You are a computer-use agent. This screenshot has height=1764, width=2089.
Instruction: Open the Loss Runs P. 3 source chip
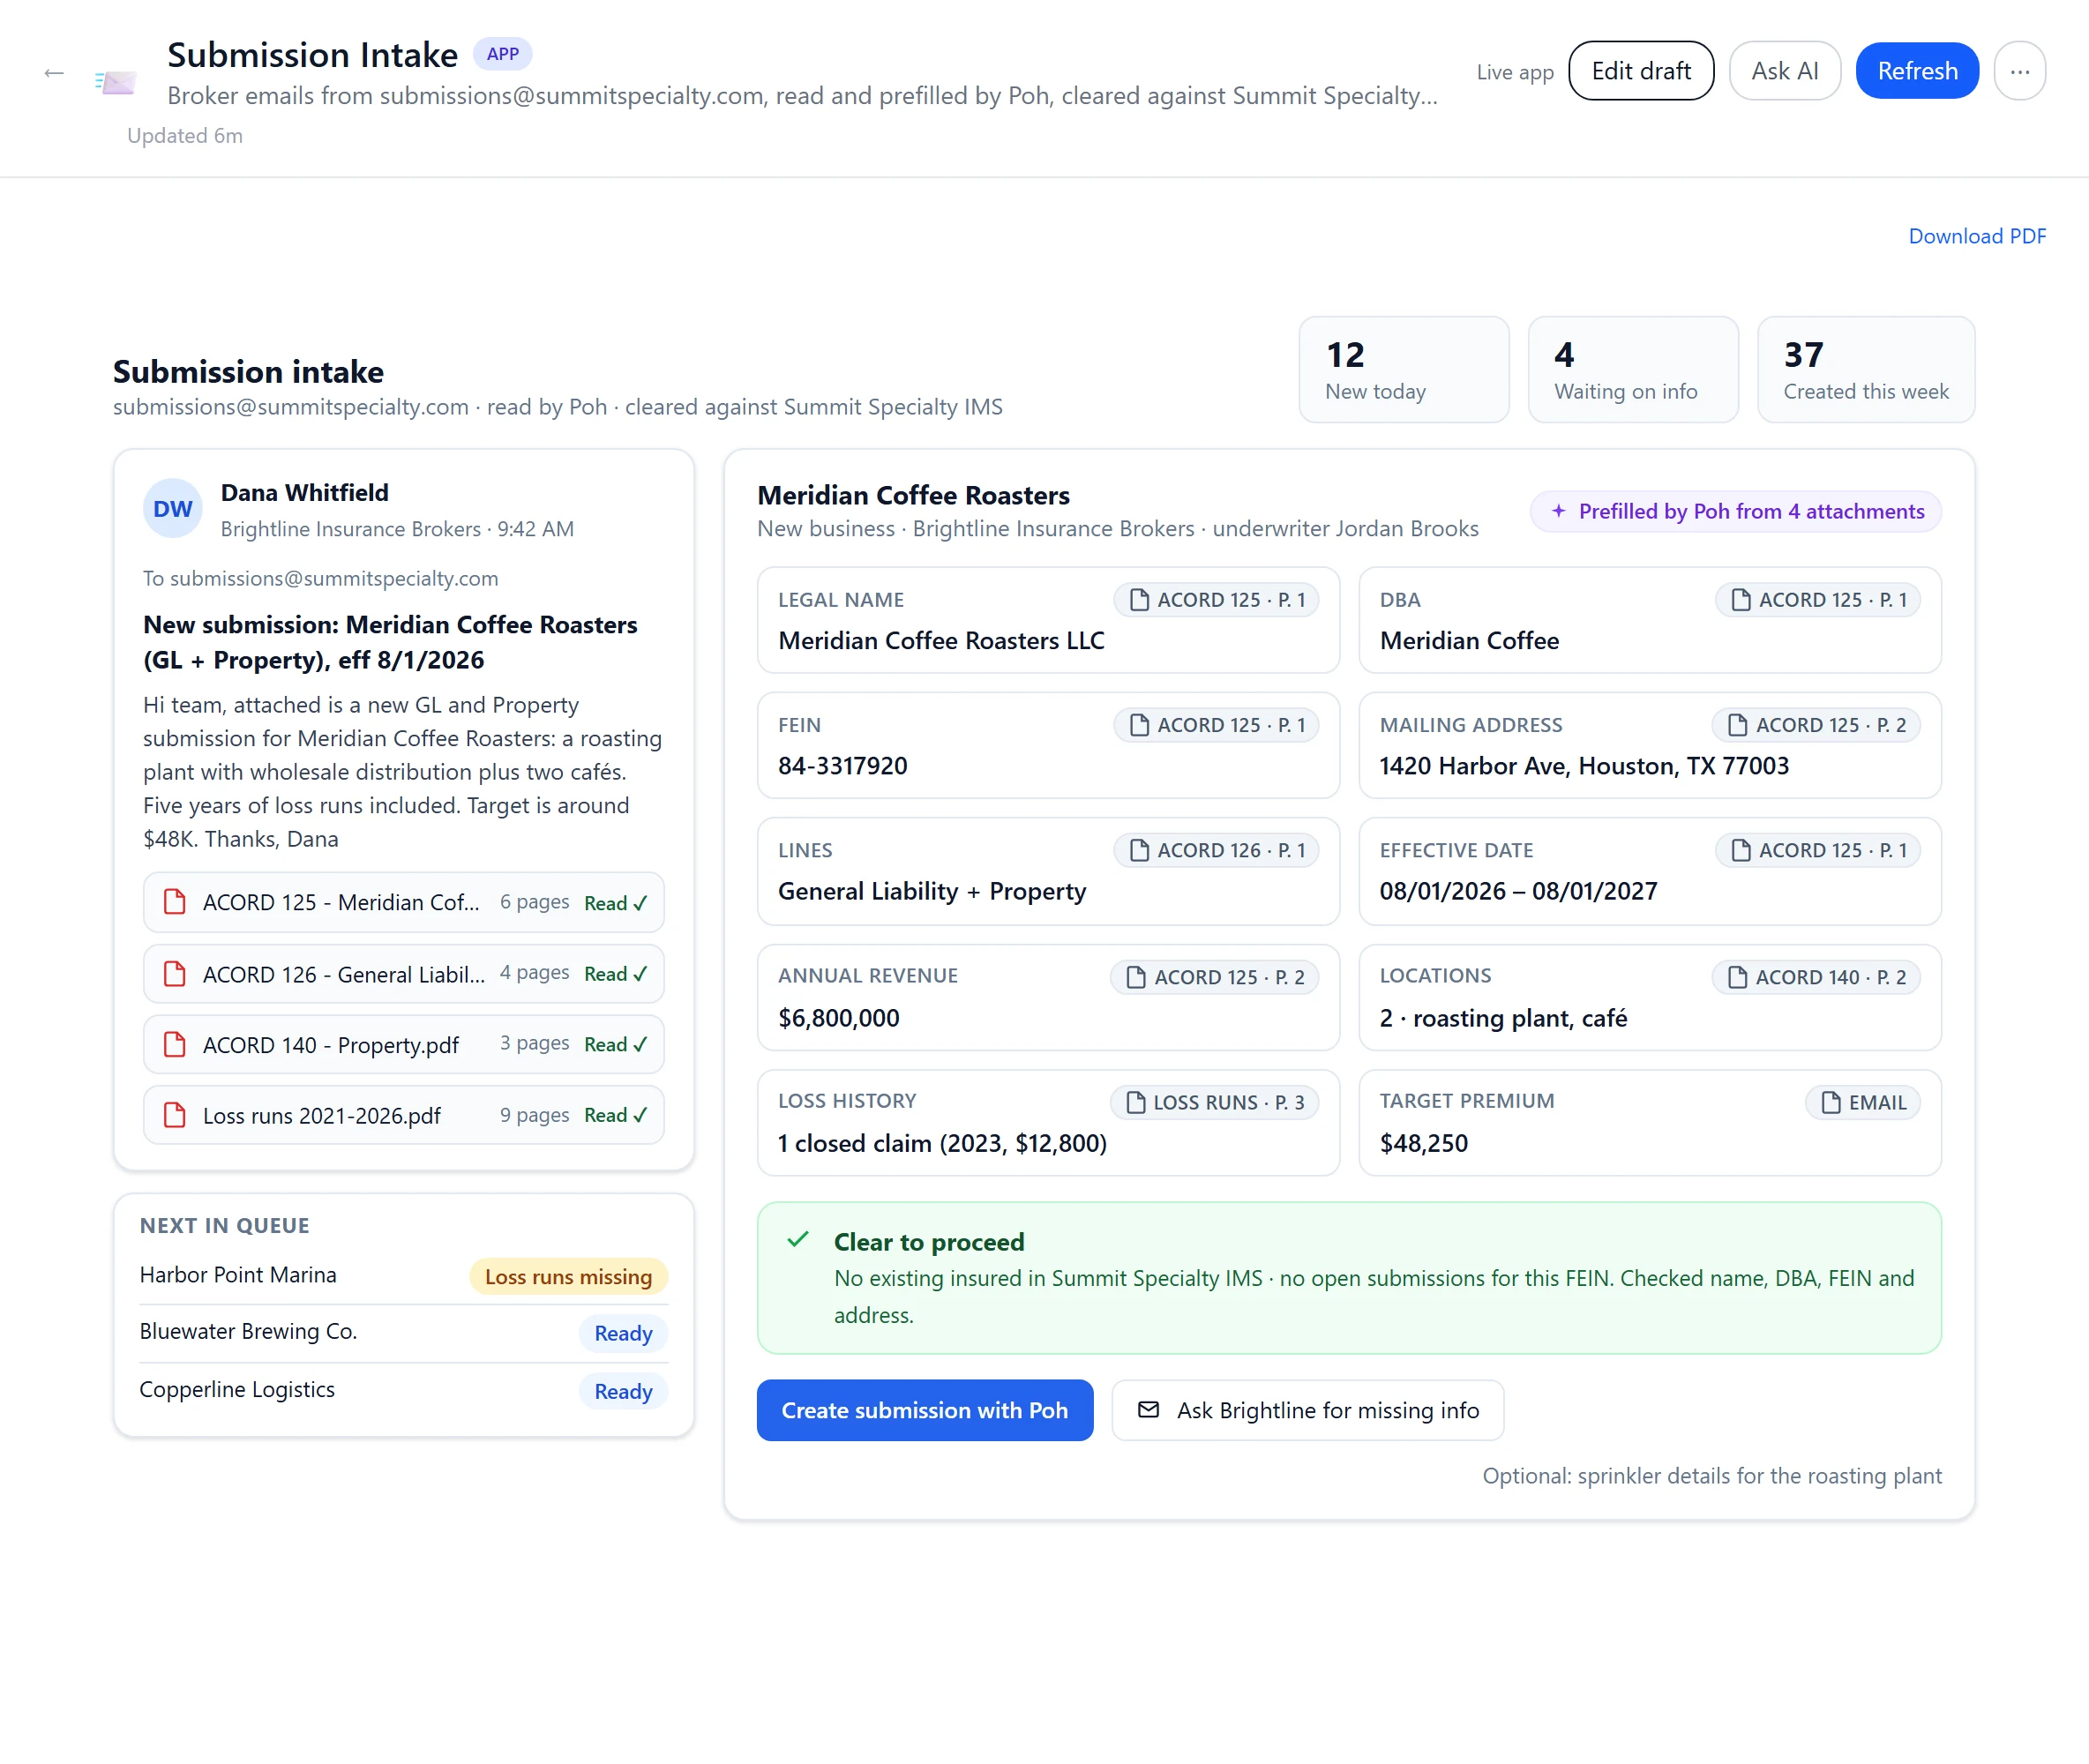[1214, 1102]
